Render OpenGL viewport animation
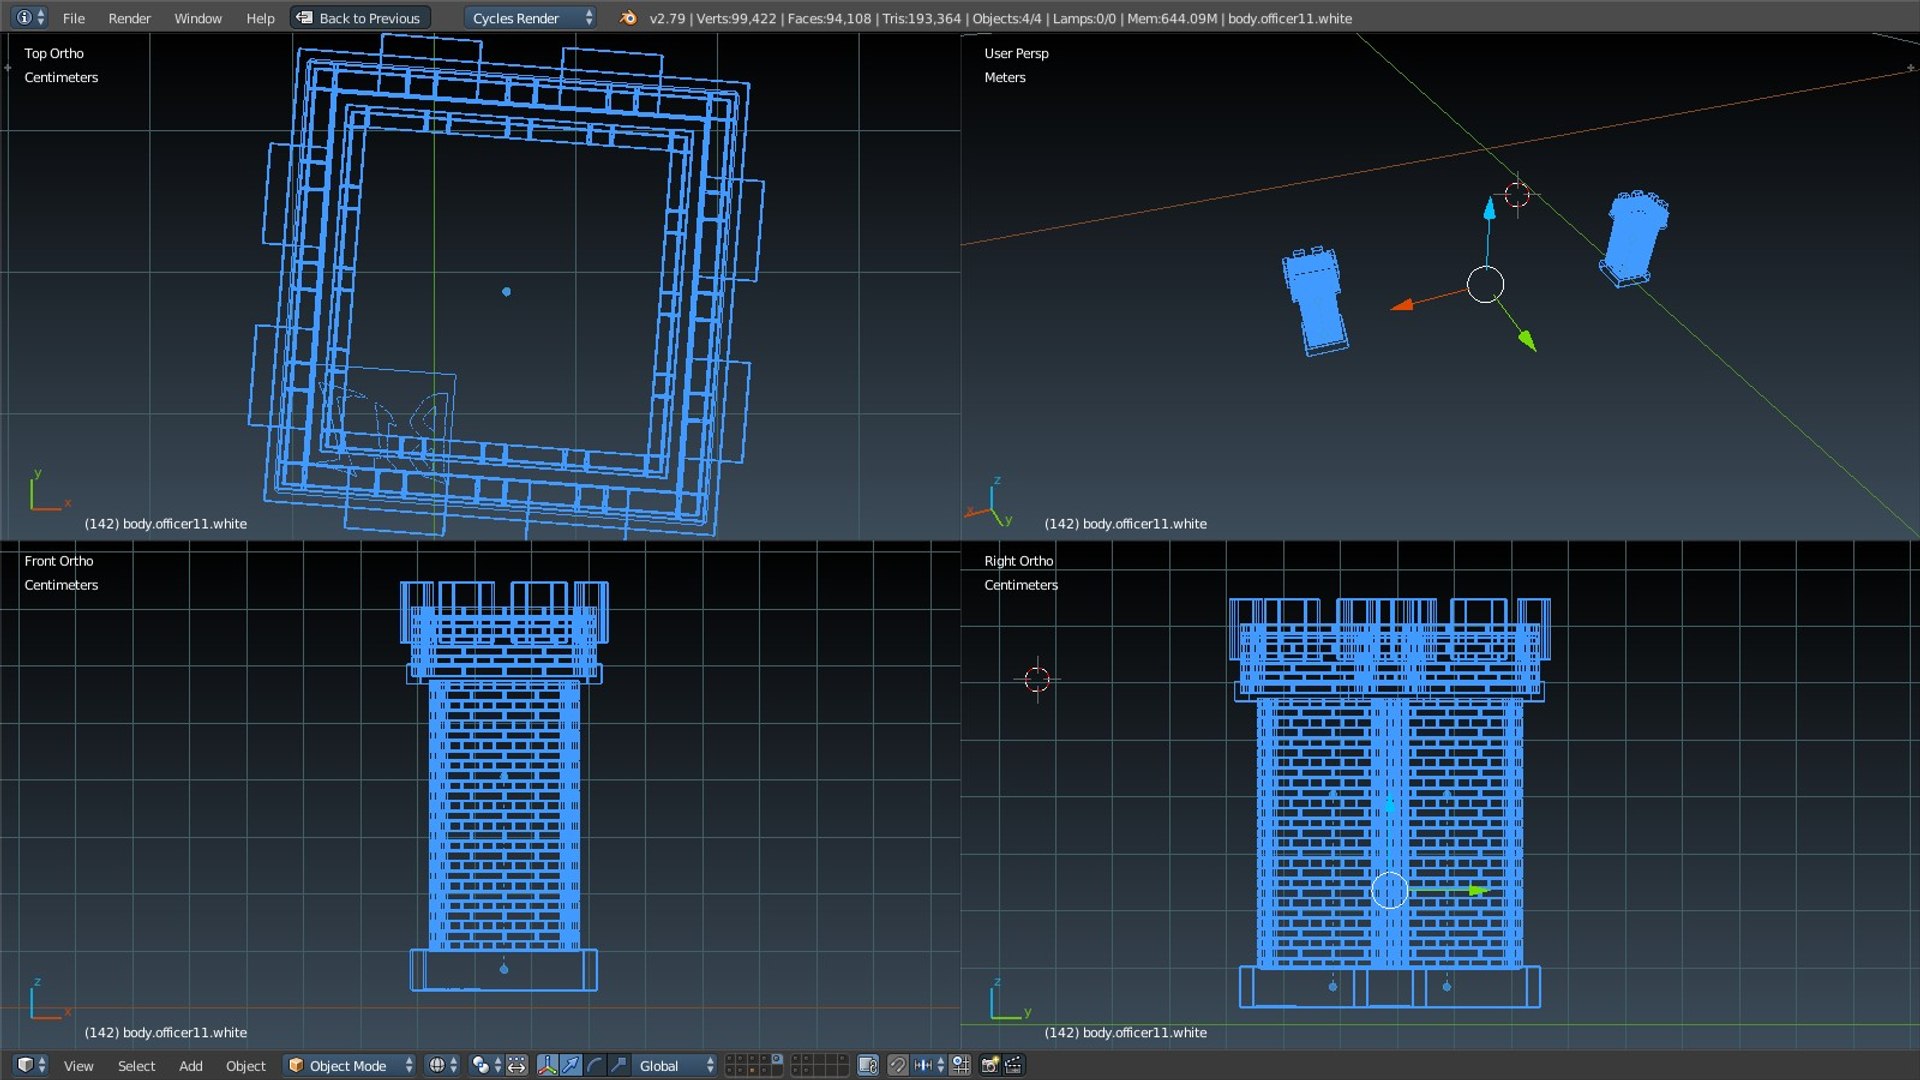This screenshot has height=1080, width=1920. tap(1013, 1065)
